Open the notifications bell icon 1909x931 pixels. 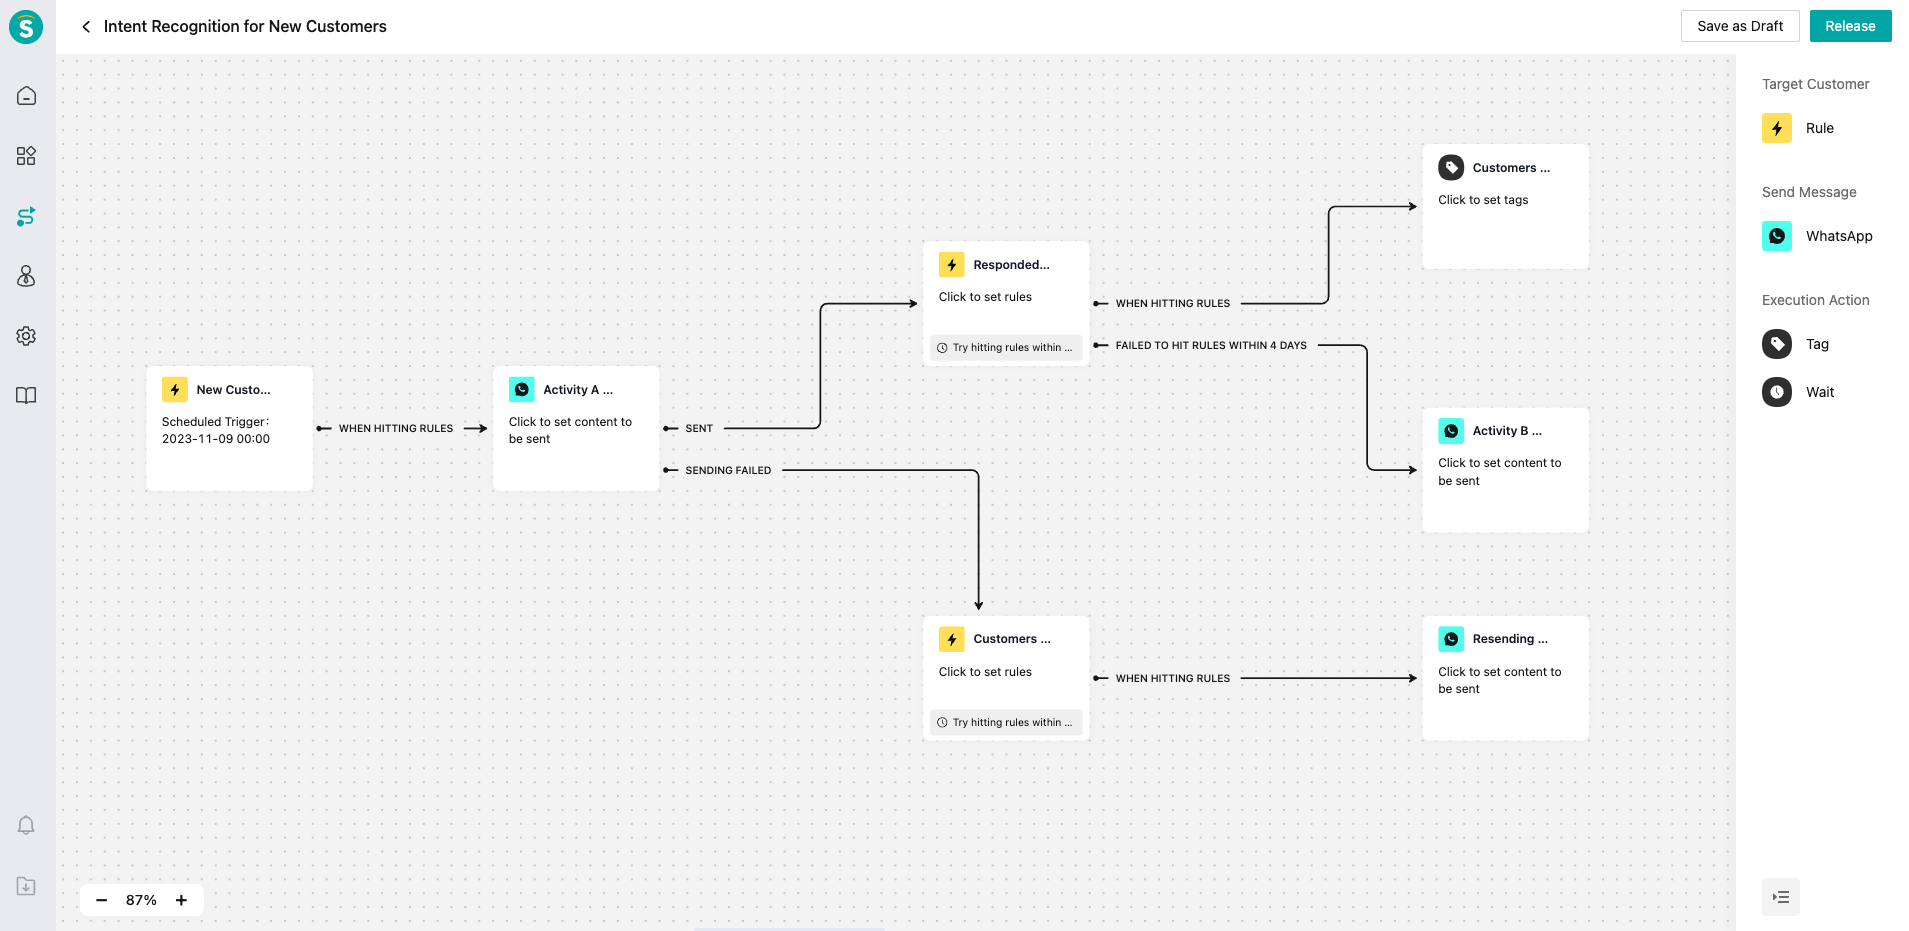(x=27, y=825)
